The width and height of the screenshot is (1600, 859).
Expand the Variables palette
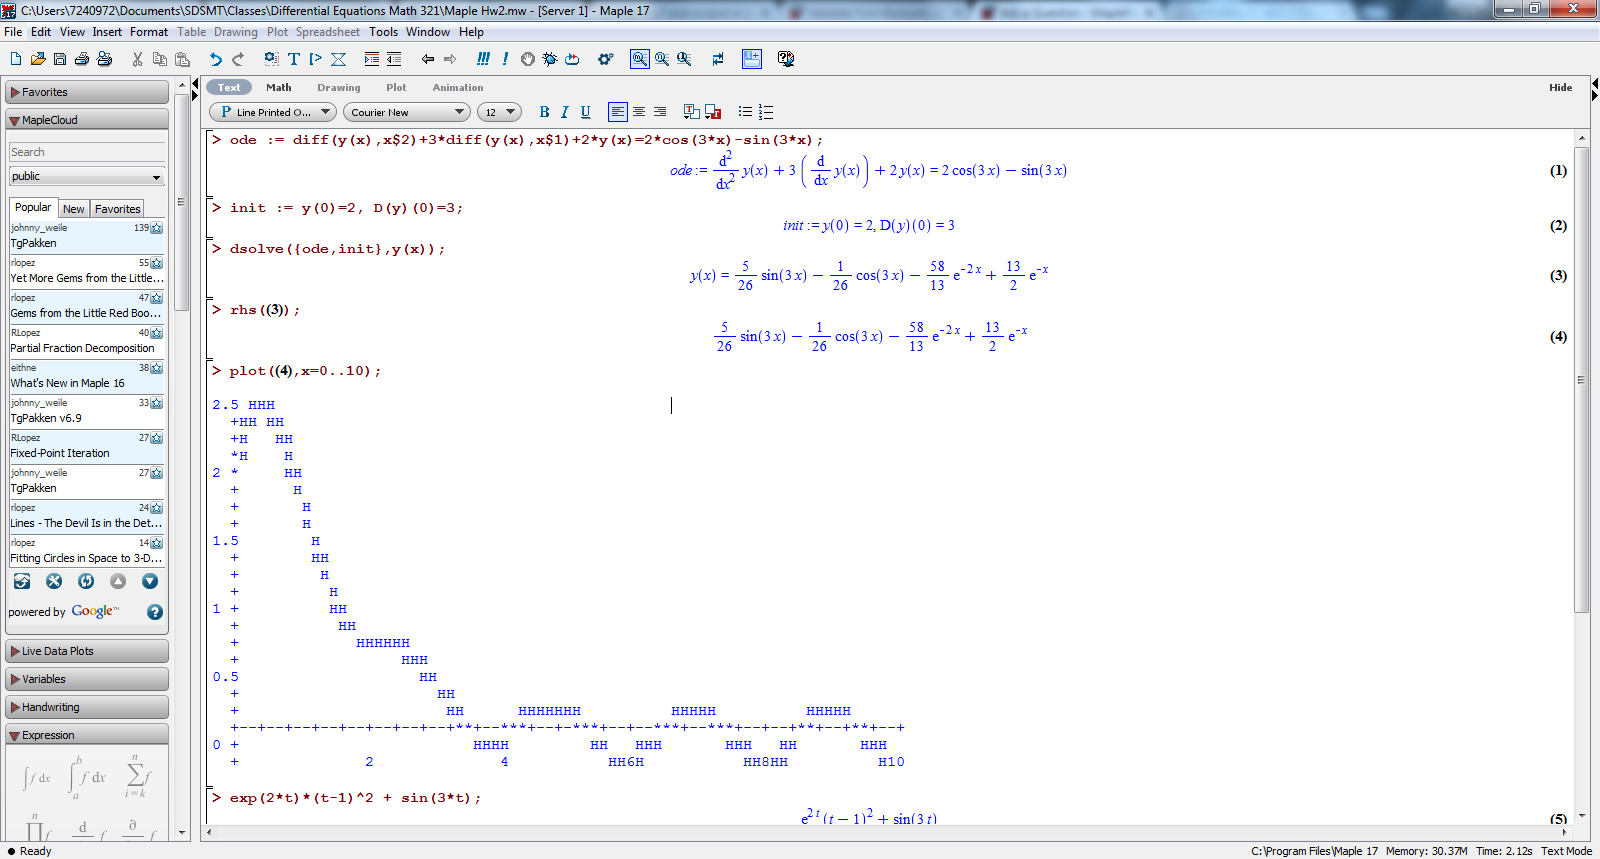87,679
